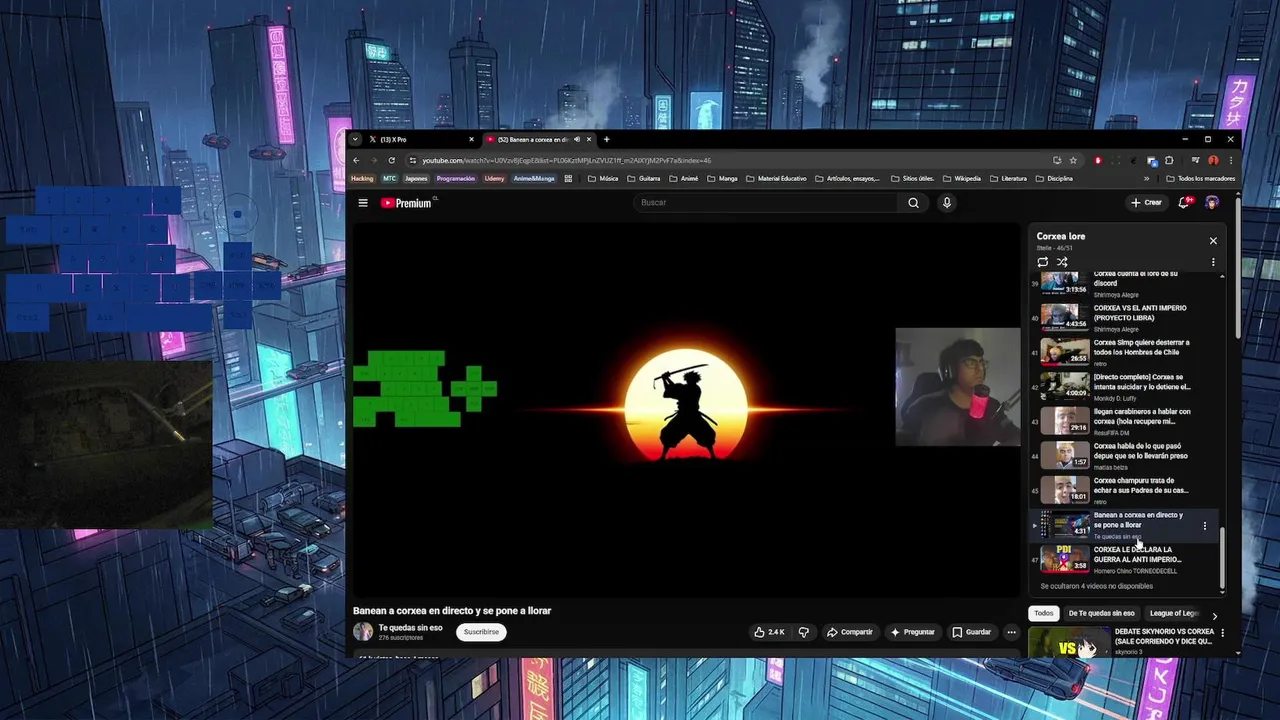Open the channel avatar under the video
This screenshot has width=1280, height=720.
coord(363,632)
